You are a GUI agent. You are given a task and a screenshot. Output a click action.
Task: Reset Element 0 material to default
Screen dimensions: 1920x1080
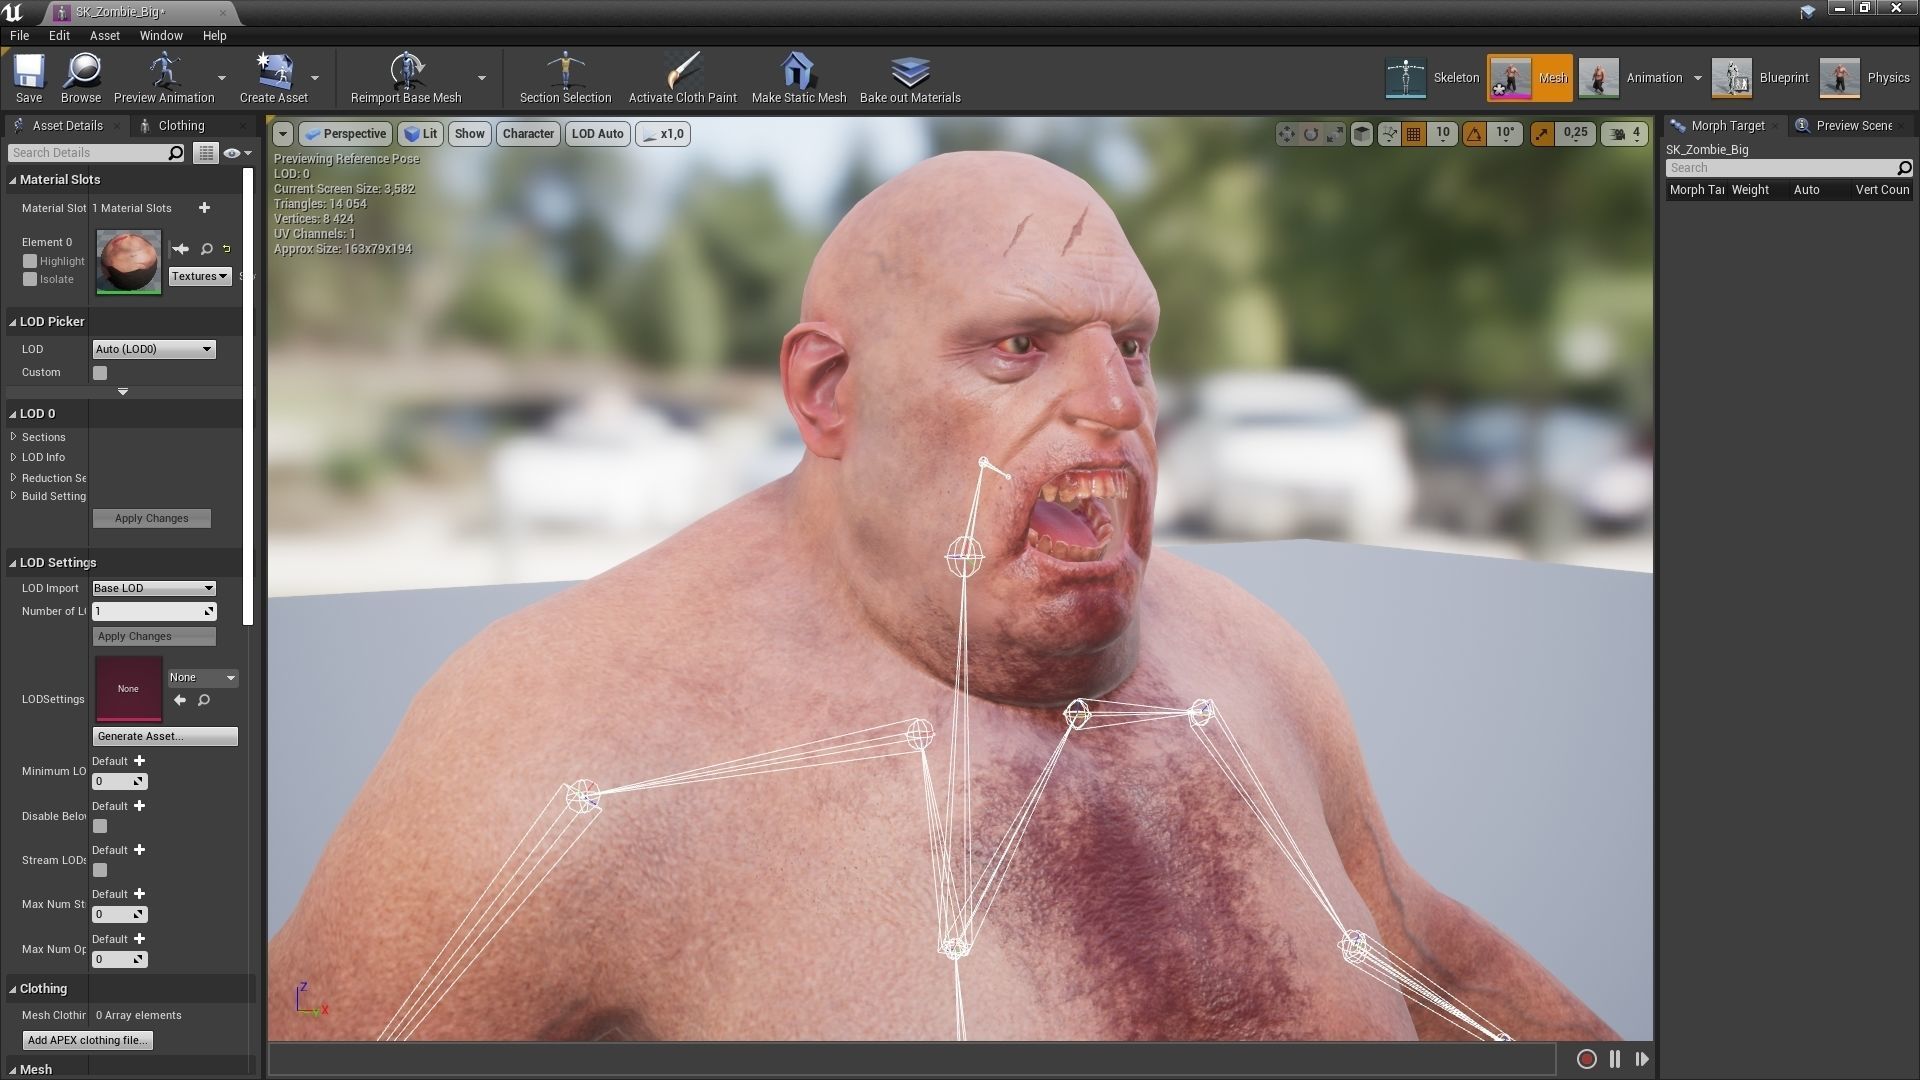click(x=227, y=249)
